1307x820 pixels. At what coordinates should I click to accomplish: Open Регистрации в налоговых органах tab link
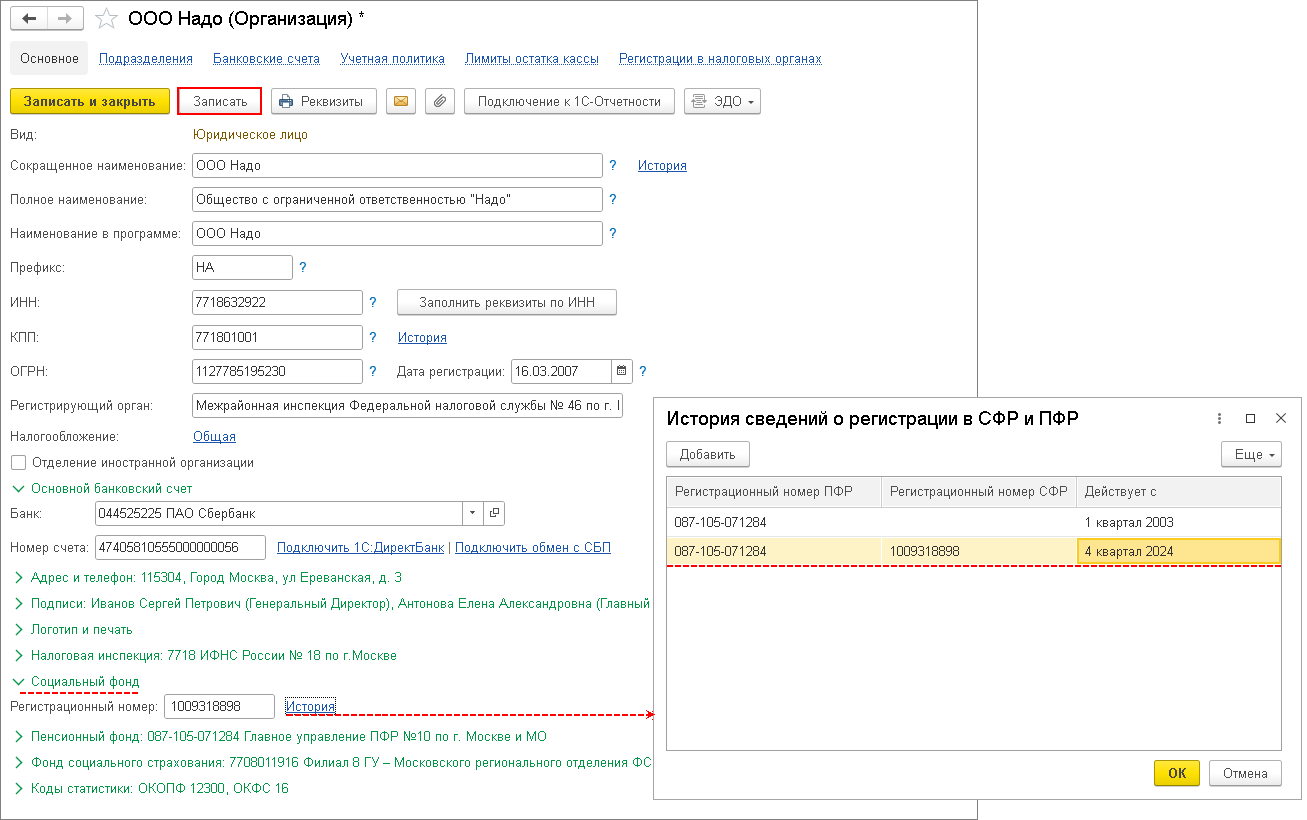(x=720, y=59)
